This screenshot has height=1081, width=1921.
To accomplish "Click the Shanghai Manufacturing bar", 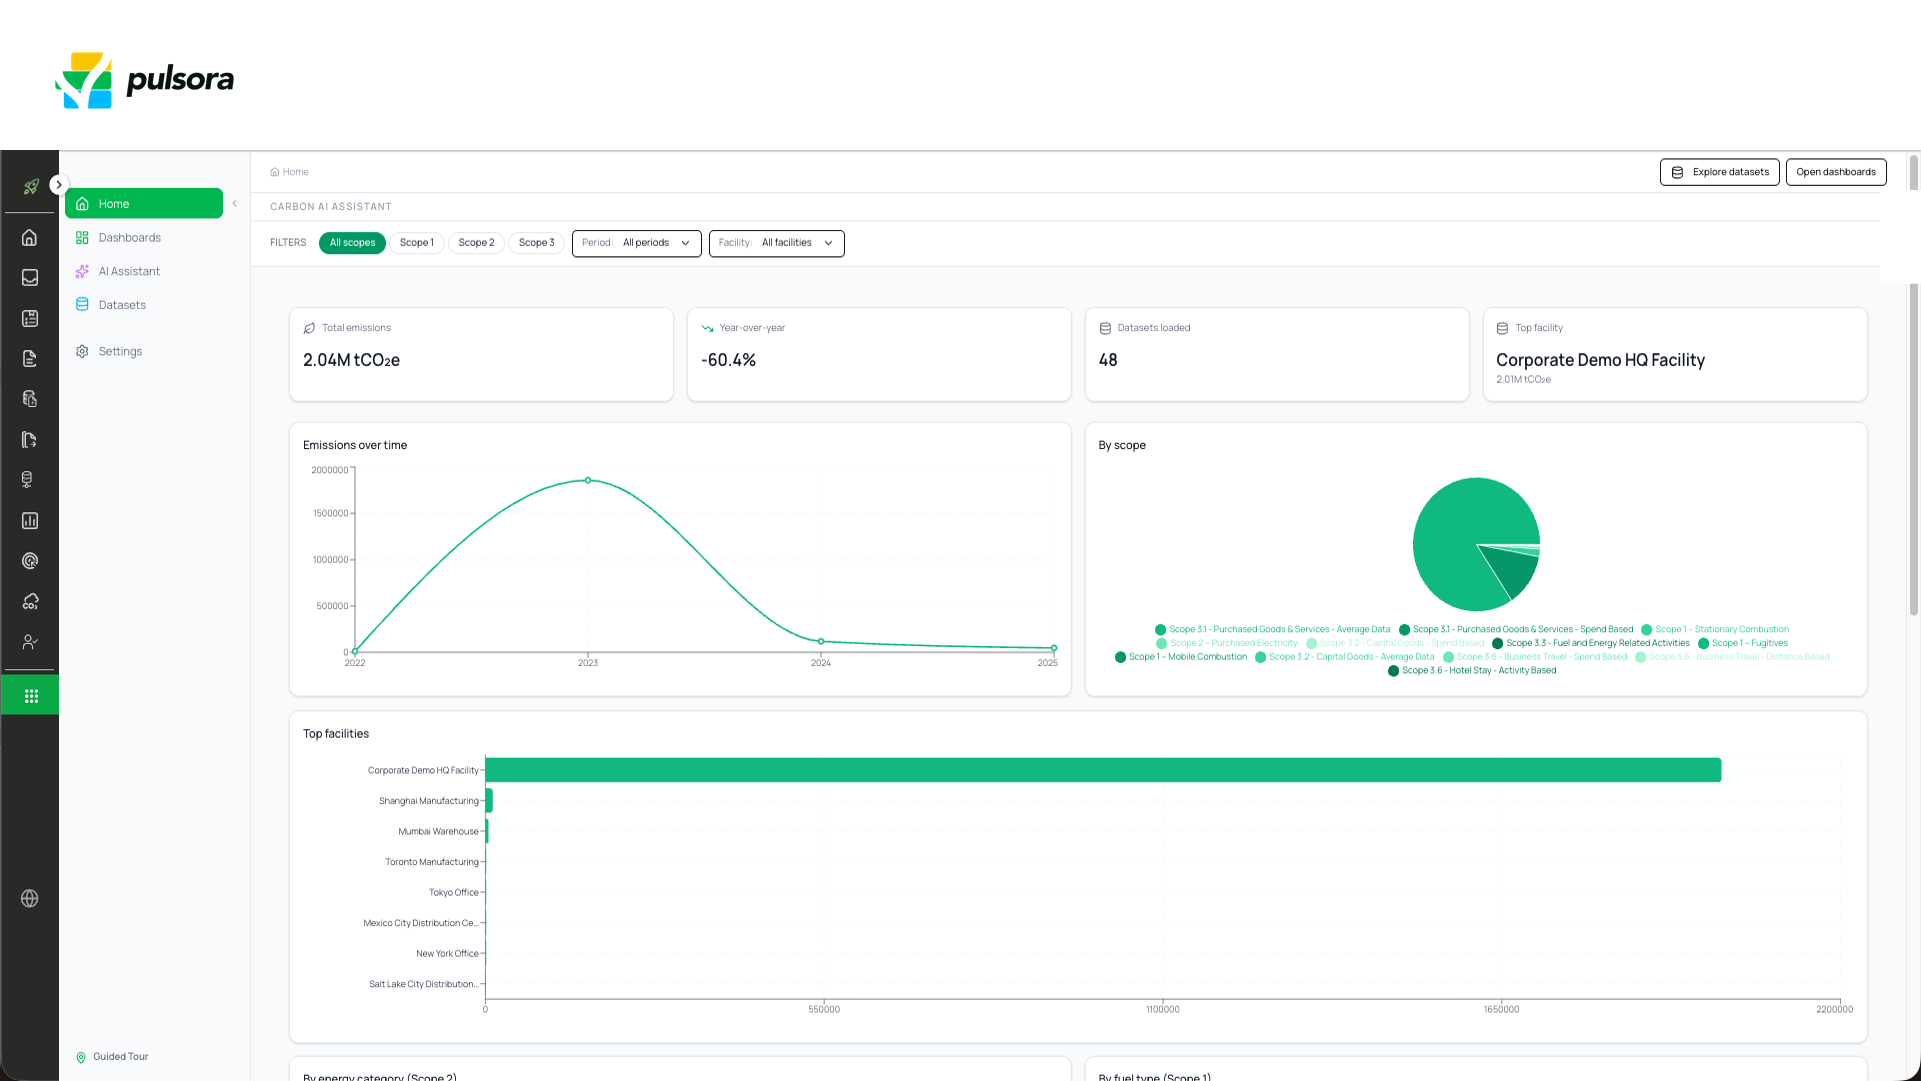I will pyautogui.click(x=489, y=801).
